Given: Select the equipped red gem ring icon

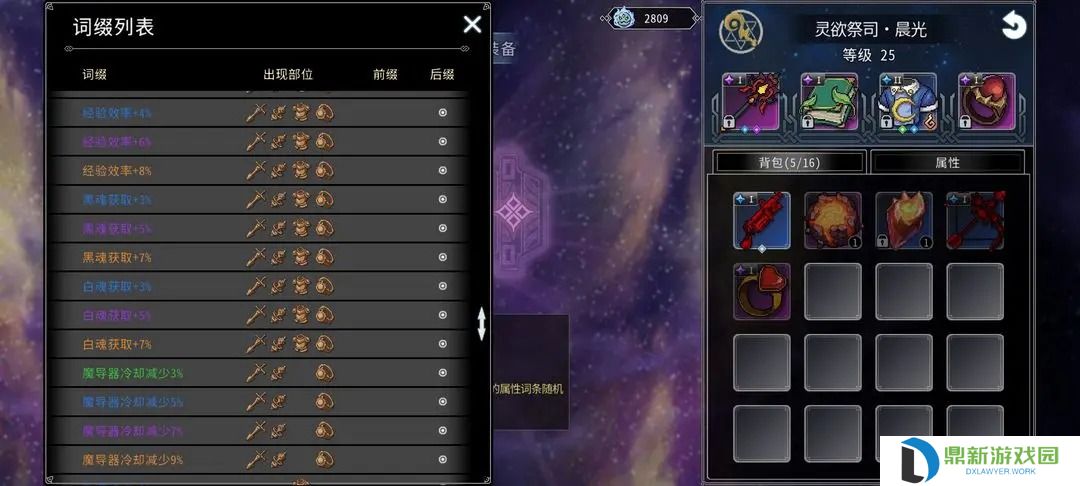Looking at the screenshot, I should [x=986, y=102].
